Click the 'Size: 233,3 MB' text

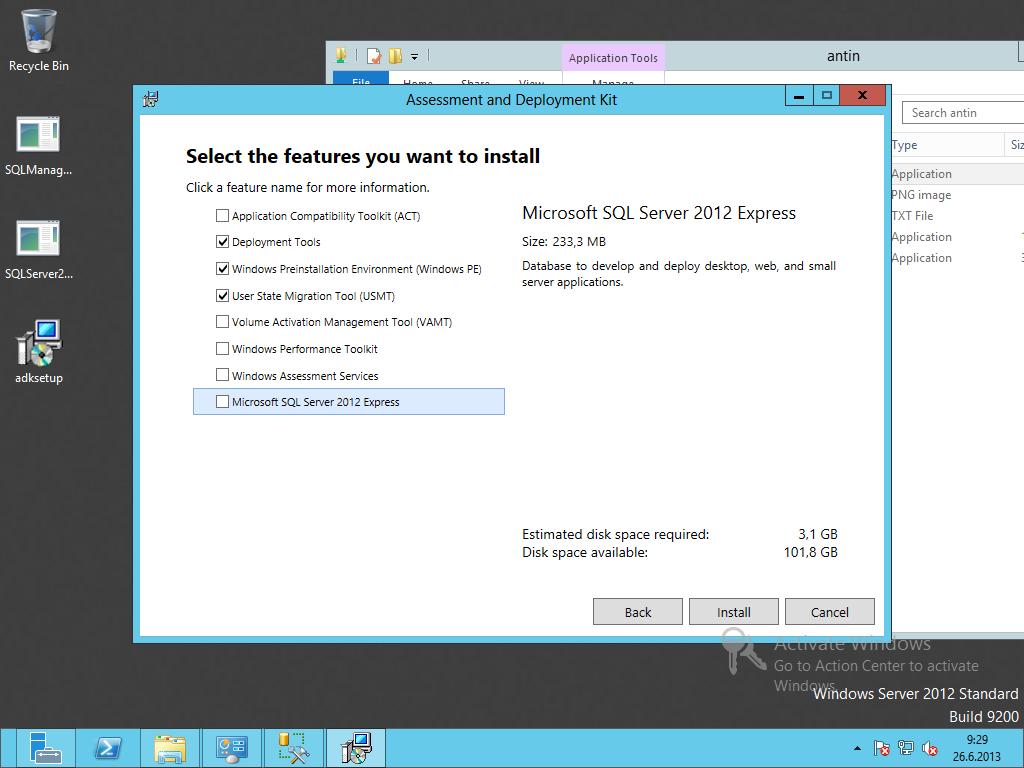click(564, 242)
